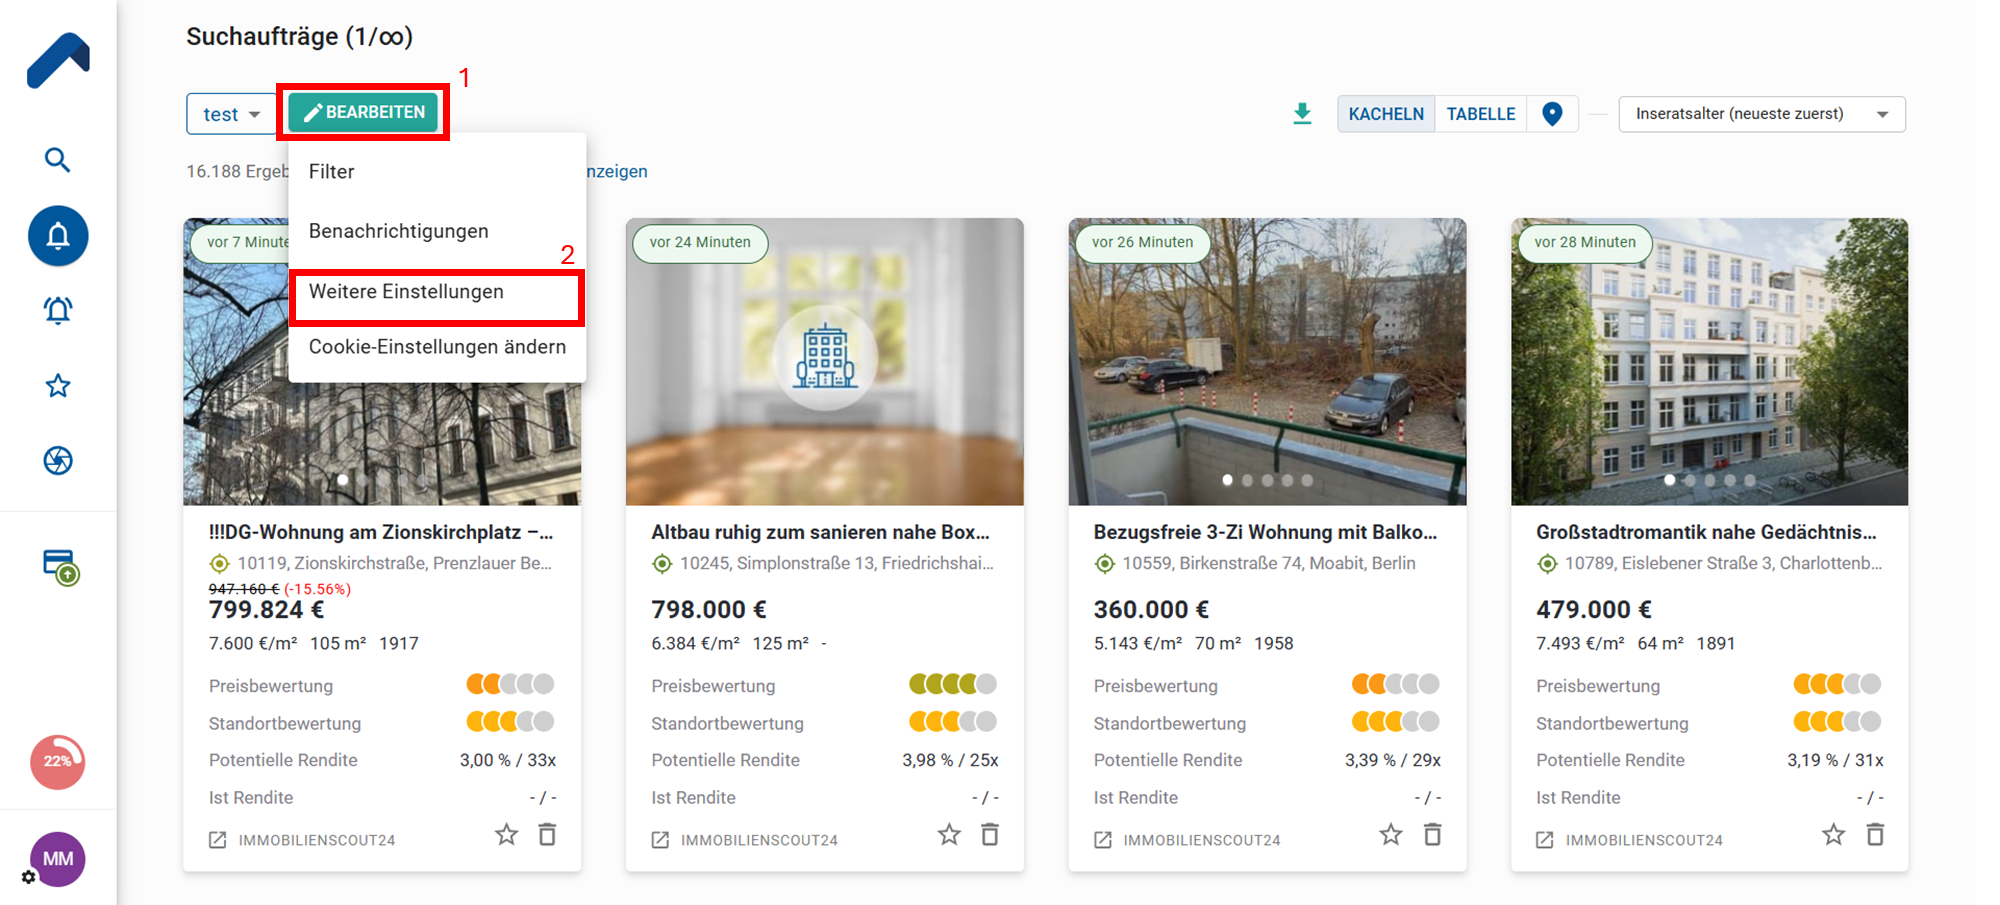Open favorites star in left sidebar
Image resolution: width=2000 pixels, height=905 pixels.
pyautogui.click(x=57, y=386)
